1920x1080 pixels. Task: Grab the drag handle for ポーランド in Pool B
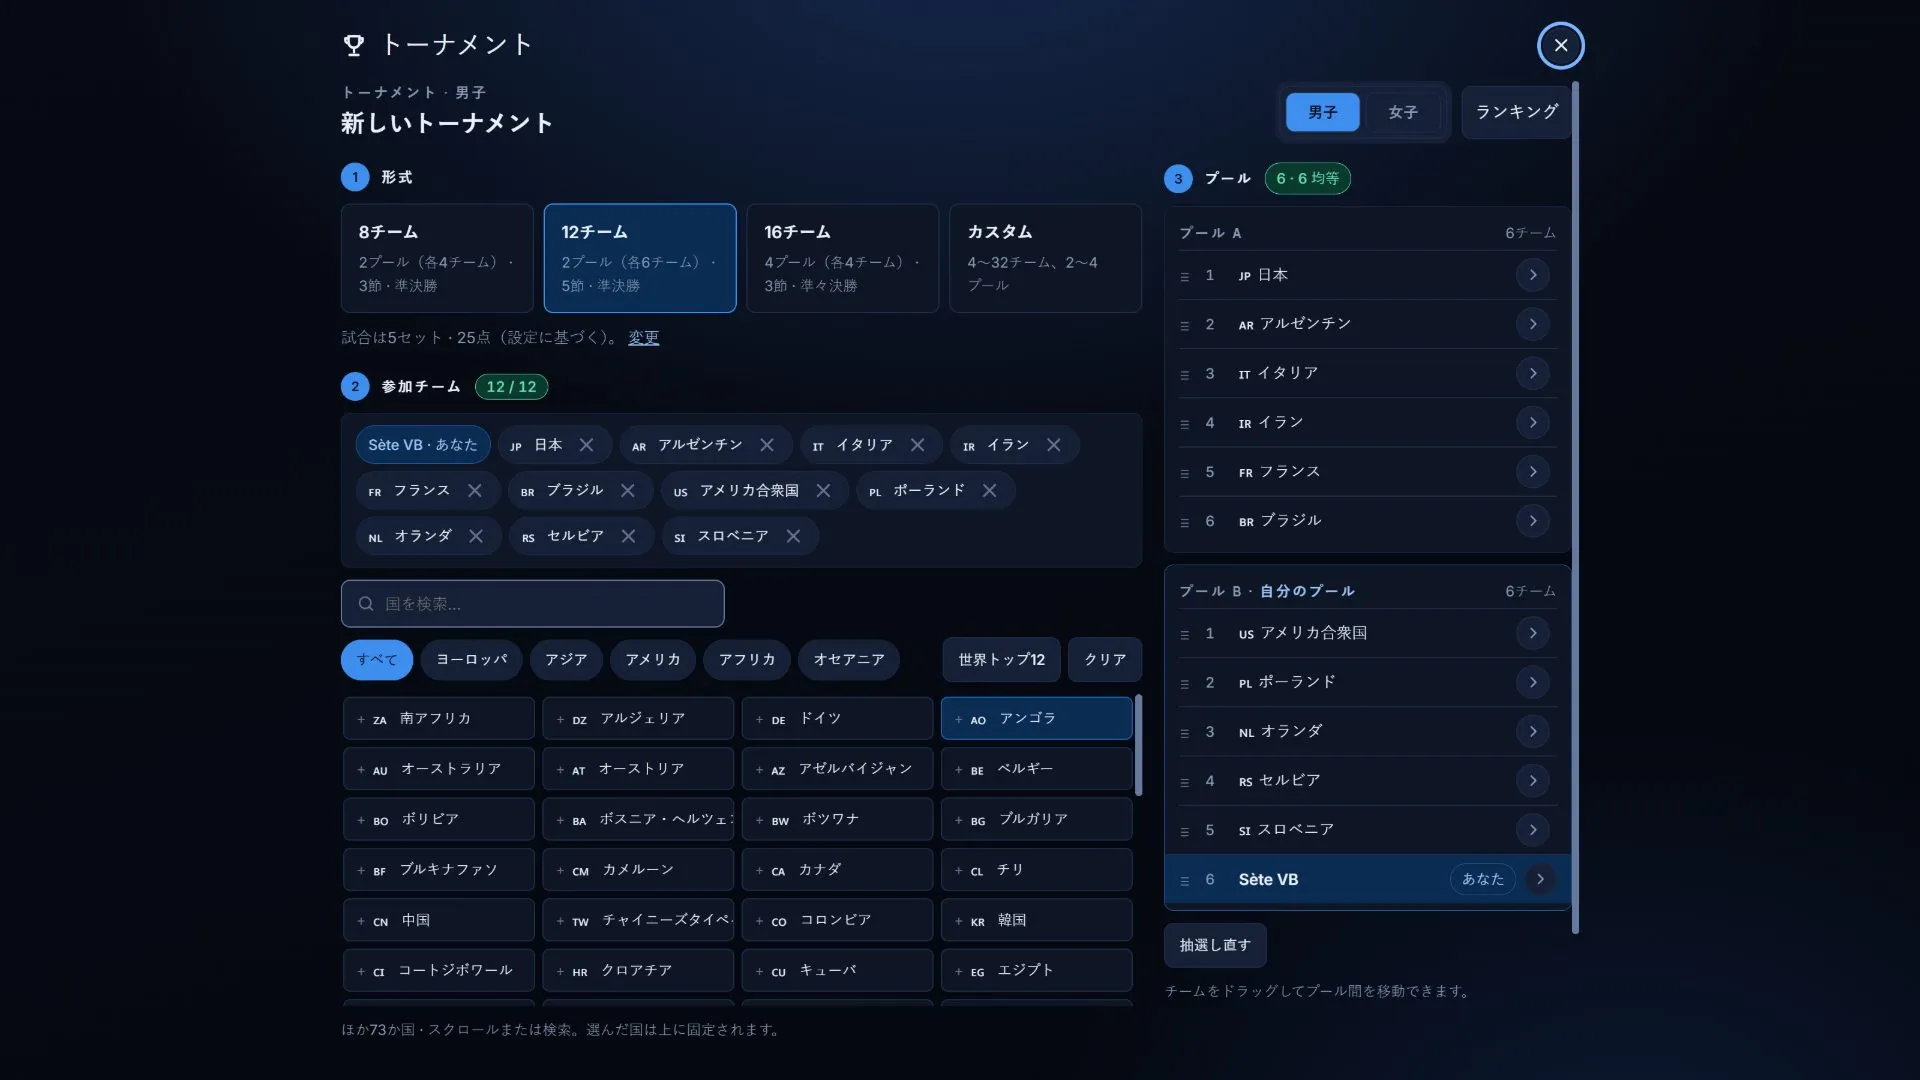pos(1185,683)
